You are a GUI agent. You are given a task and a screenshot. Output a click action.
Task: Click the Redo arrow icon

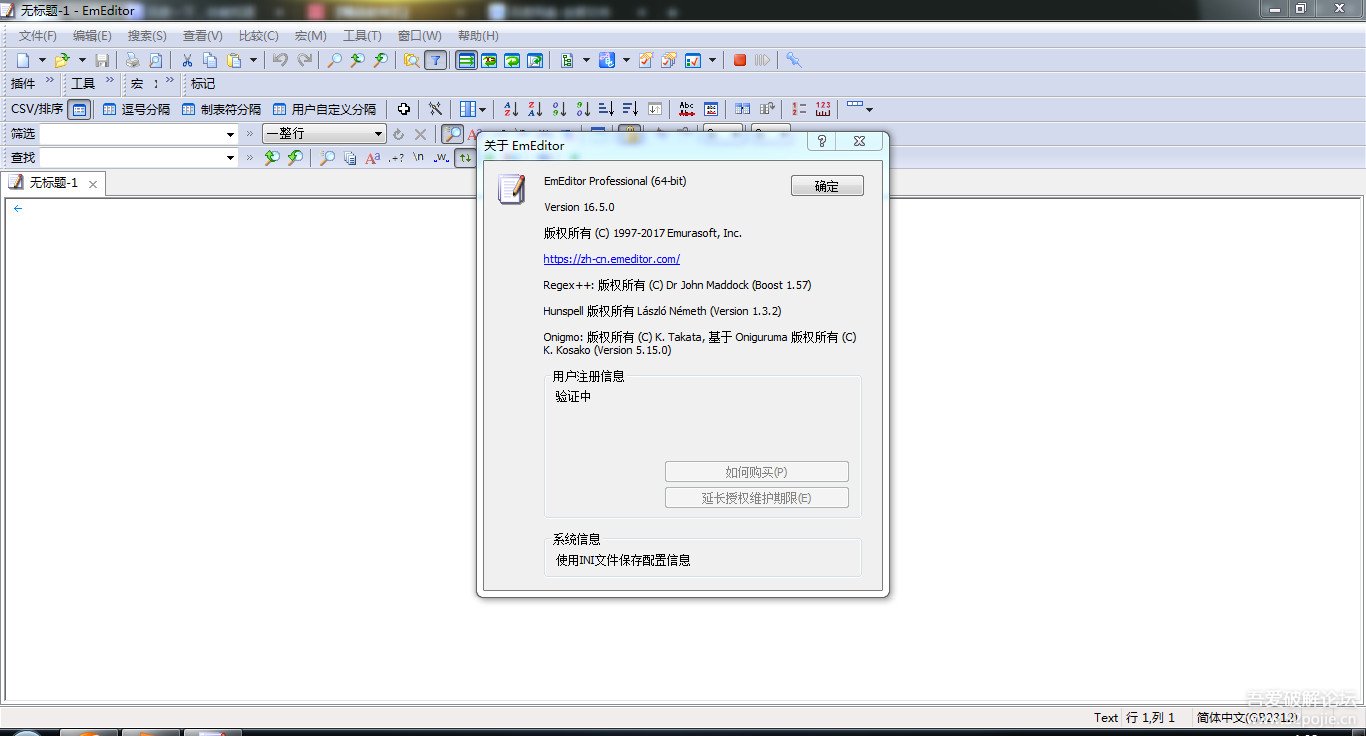click(304, 60)
